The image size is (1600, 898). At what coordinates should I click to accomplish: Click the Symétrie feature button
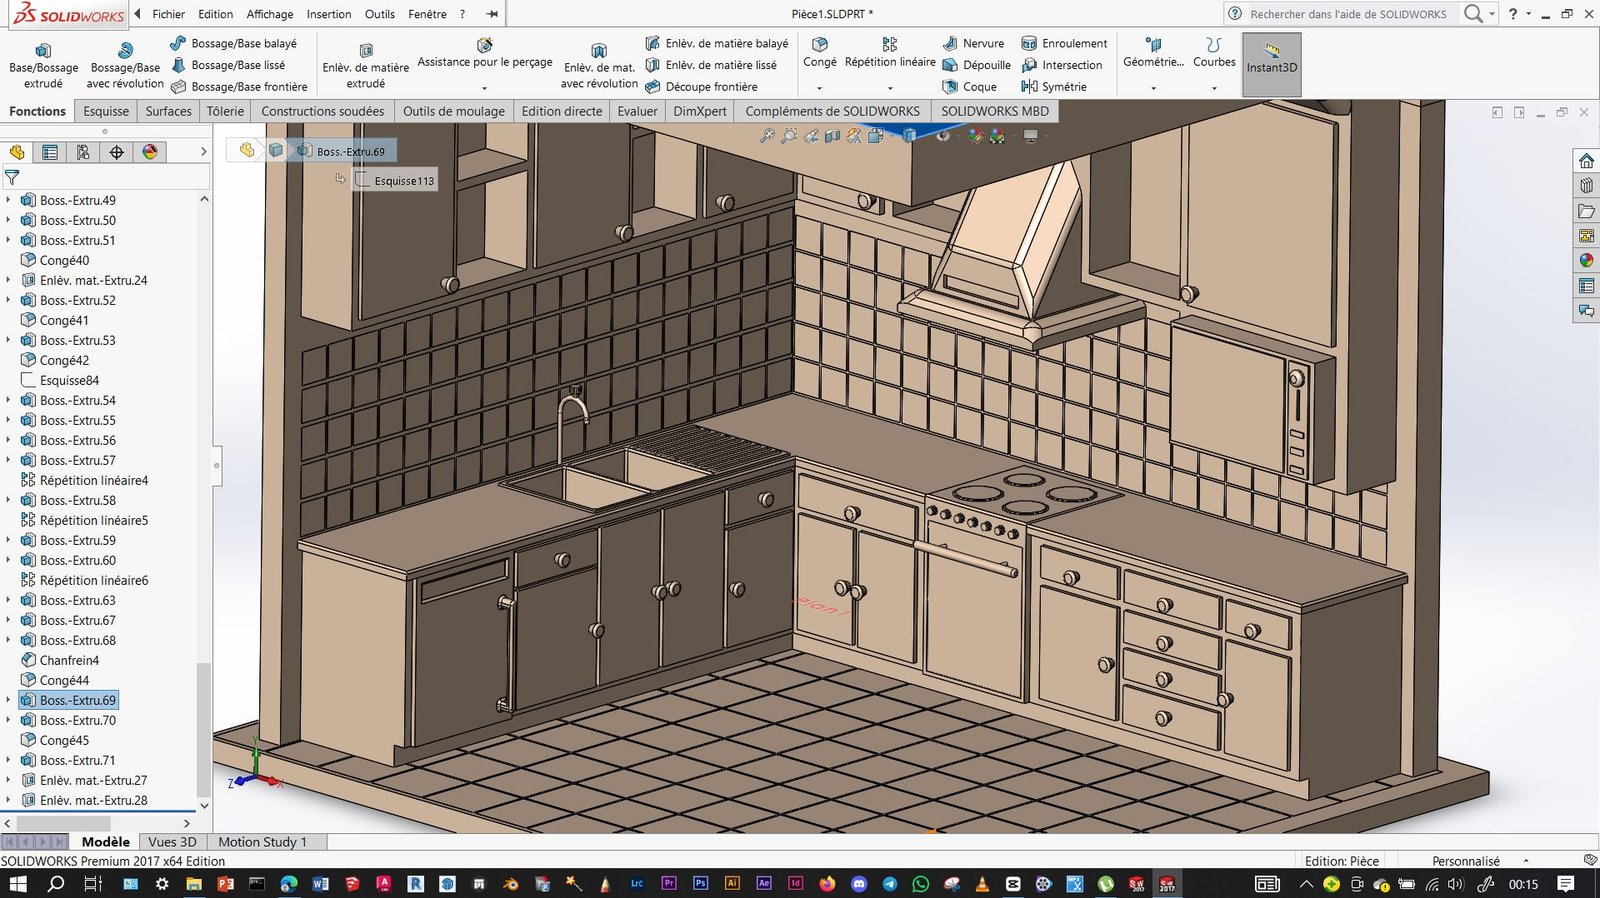[x=1054, y=87]
